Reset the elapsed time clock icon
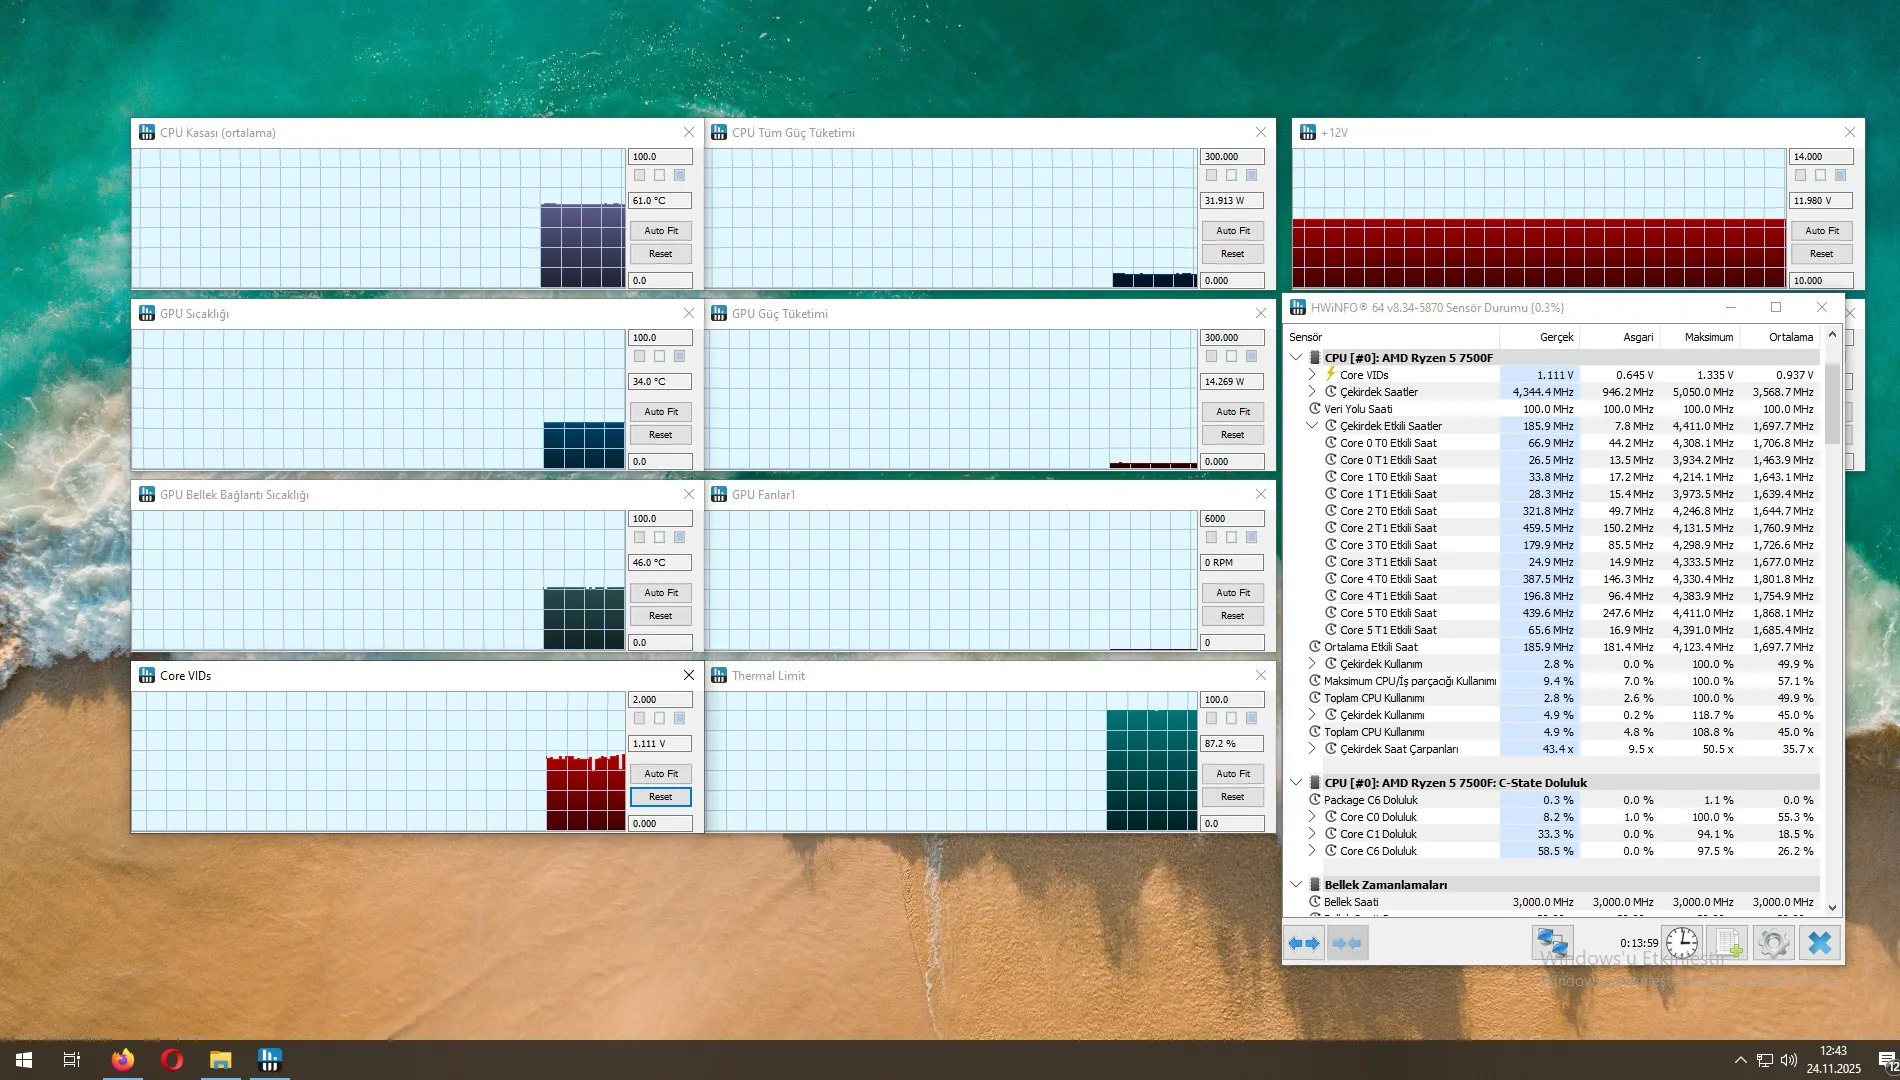Screen dimensions: 1900x1080 (1682, 943)
